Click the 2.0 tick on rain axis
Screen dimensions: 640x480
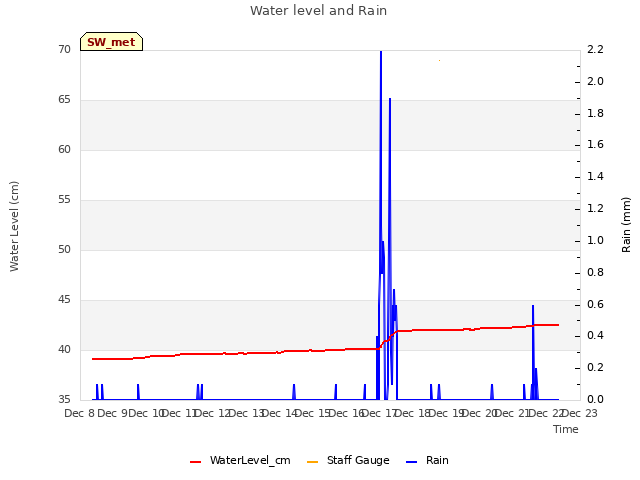[x=595, y=81]
